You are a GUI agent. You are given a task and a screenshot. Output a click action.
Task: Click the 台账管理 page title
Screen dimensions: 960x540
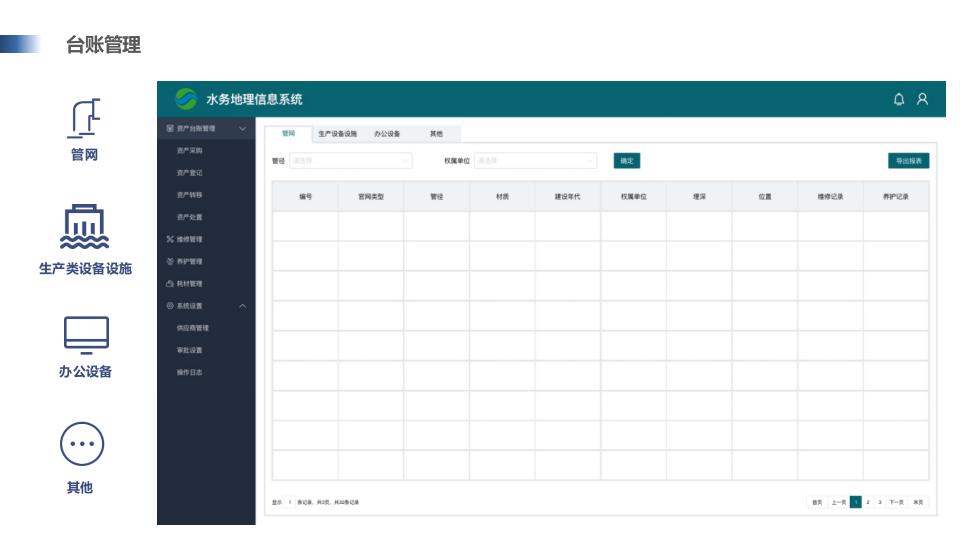tap(103, 45)
